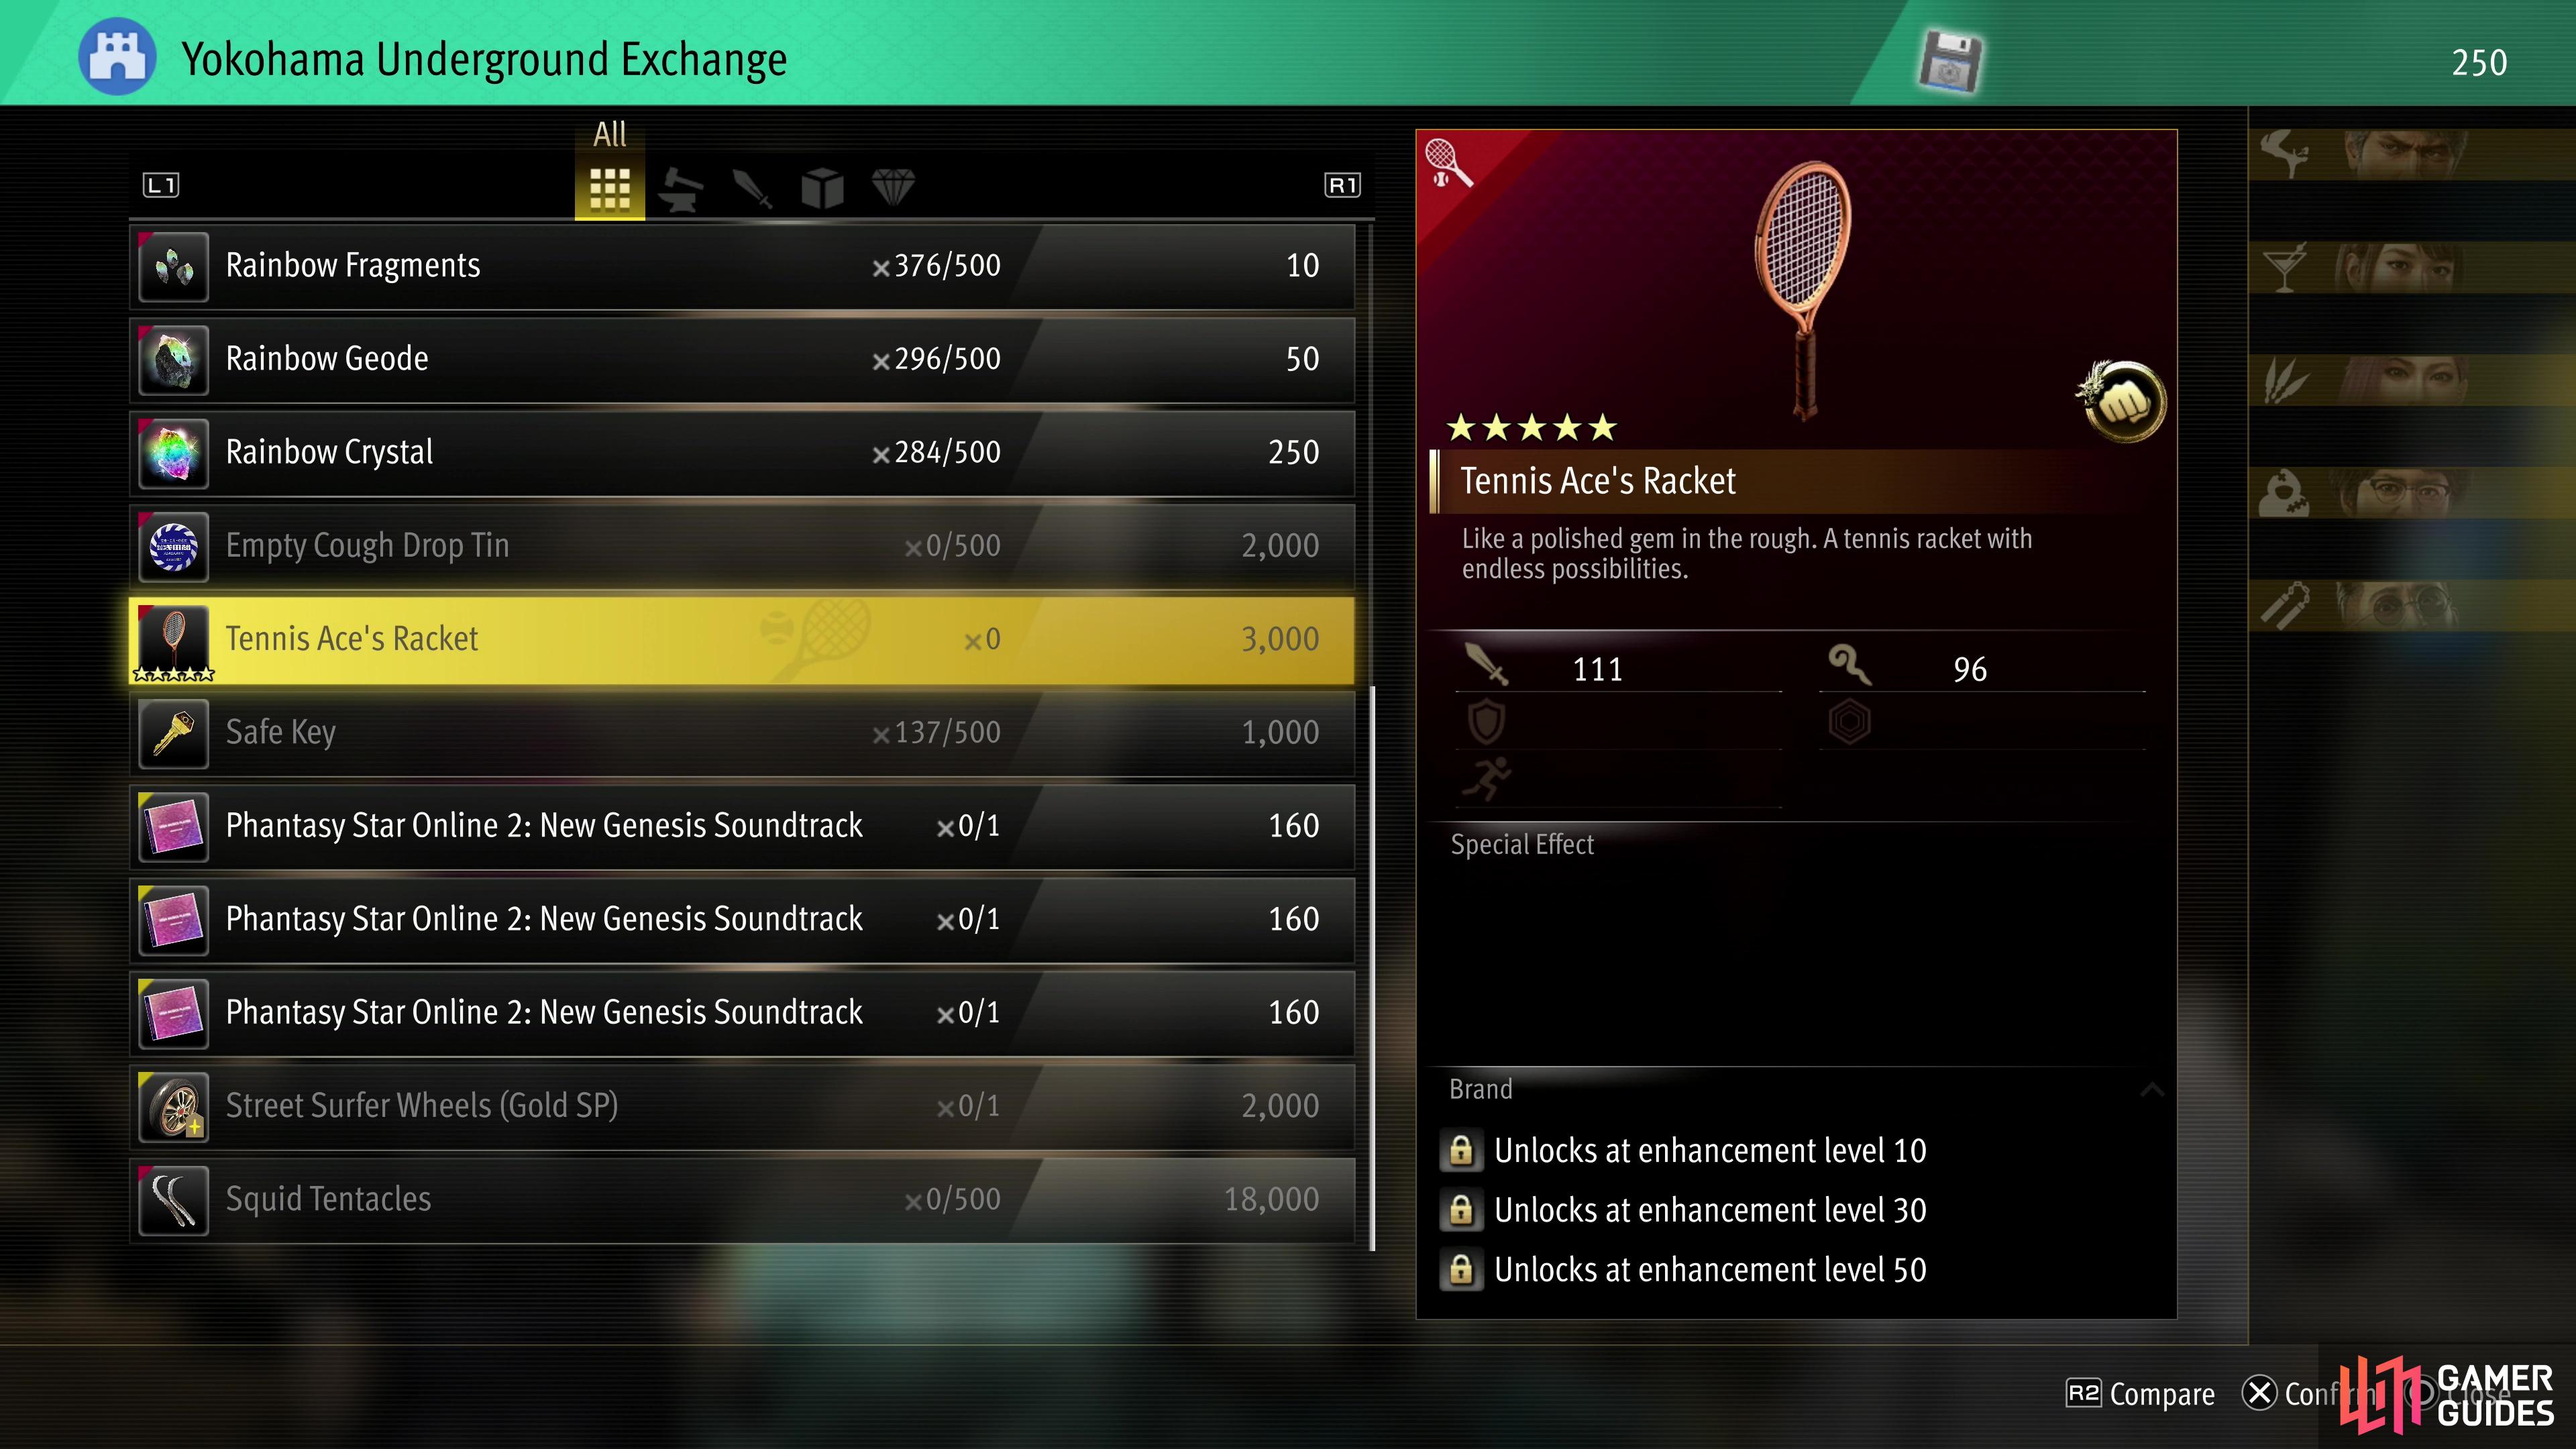Click the L1 previous category button

tap(161, 185)
